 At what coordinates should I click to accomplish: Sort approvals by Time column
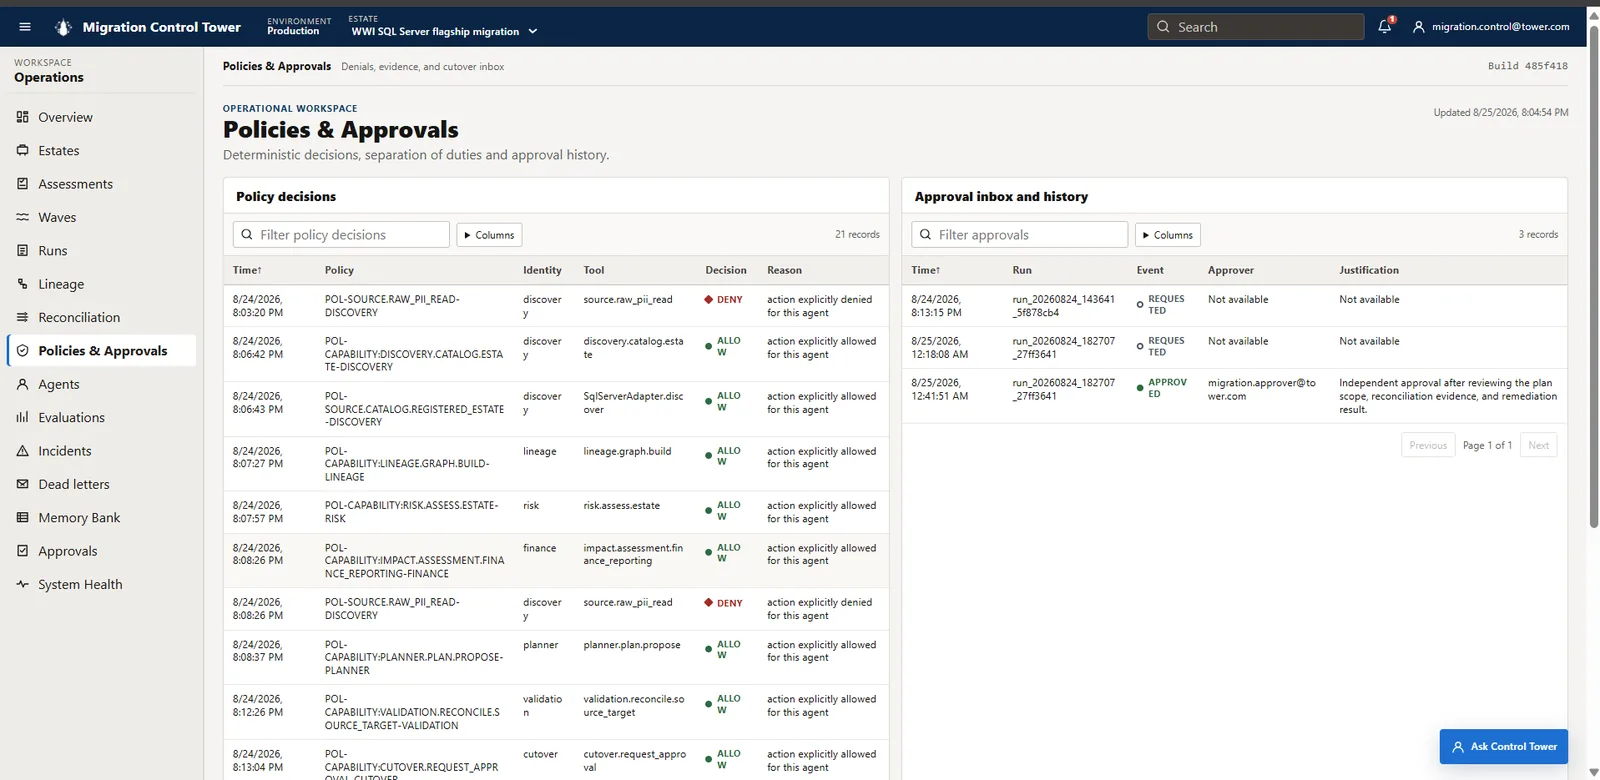[925, 270]
